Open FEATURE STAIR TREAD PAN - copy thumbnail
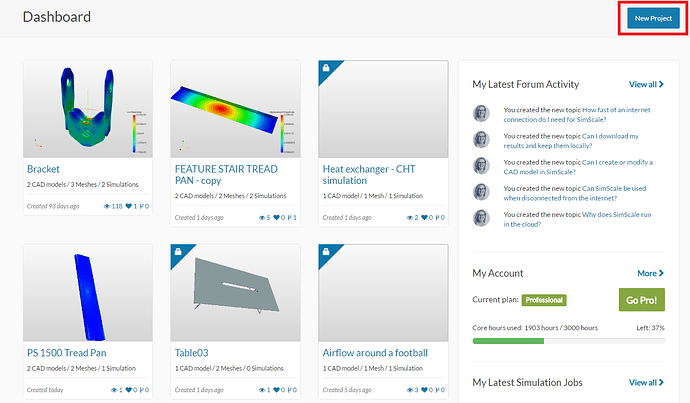 (235, 109)
